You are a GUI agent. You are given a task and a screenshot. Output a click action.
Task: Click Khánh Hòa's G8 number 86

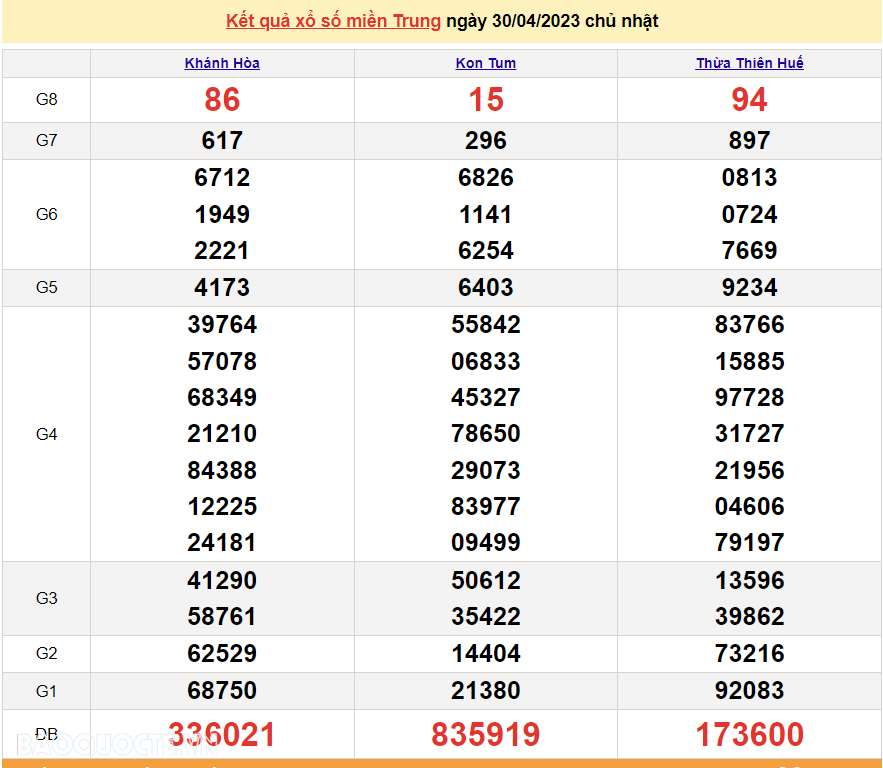pyautogui.click(x=221, y=100)
